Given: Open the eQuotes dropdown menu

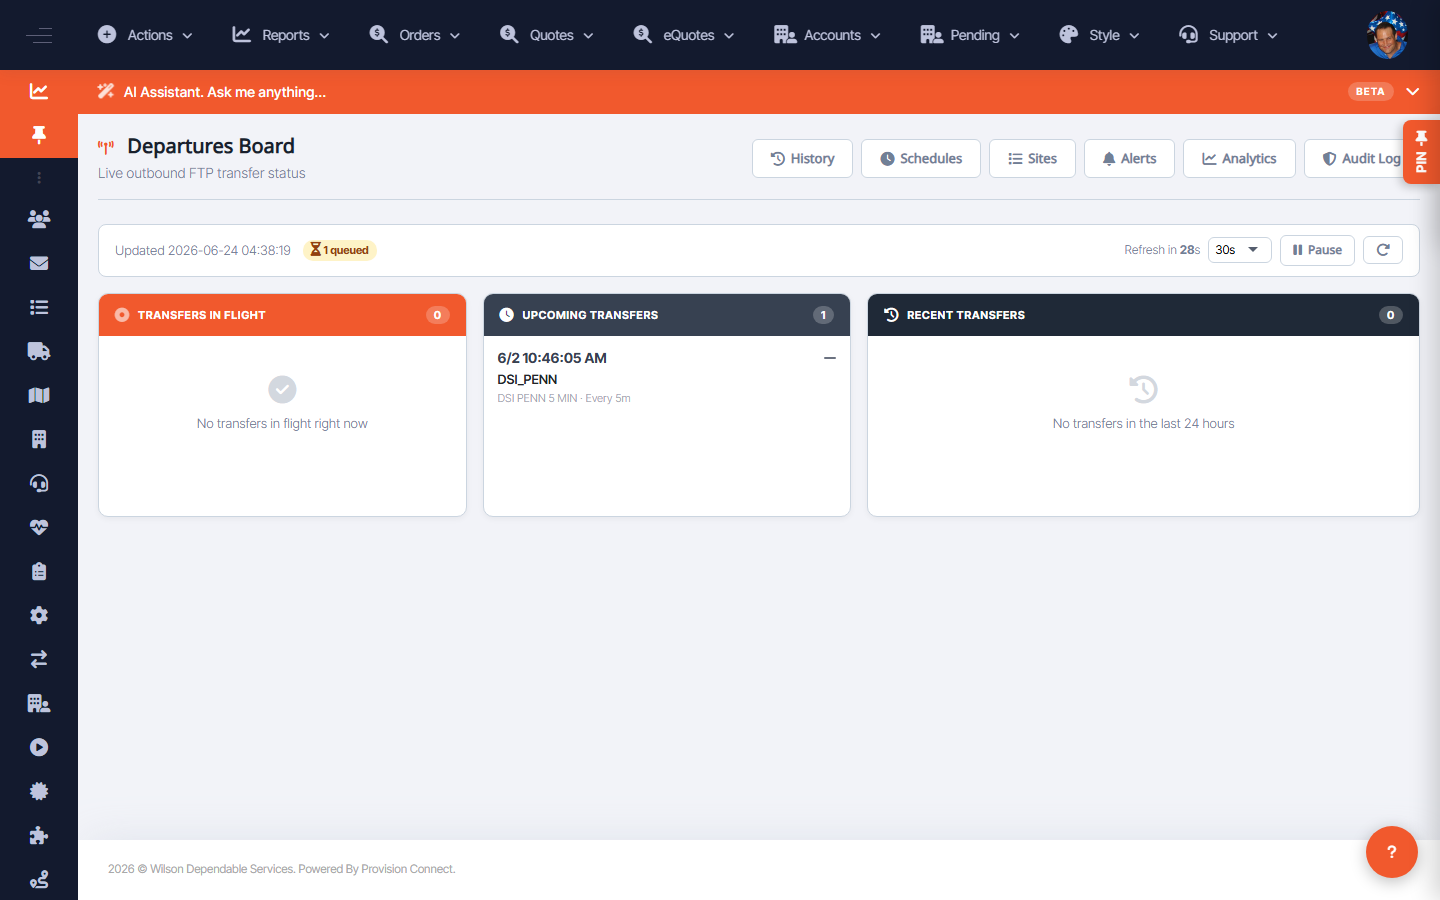Looking at the screenshot, I should coord(684,35).
